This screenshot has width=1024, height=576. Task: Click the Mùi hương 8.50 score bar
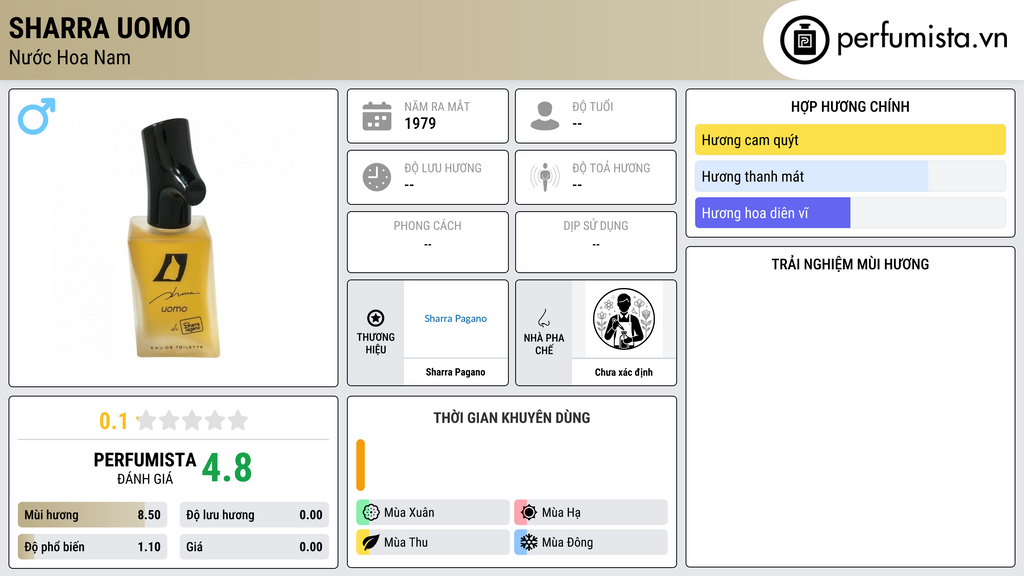coord(93,515)
